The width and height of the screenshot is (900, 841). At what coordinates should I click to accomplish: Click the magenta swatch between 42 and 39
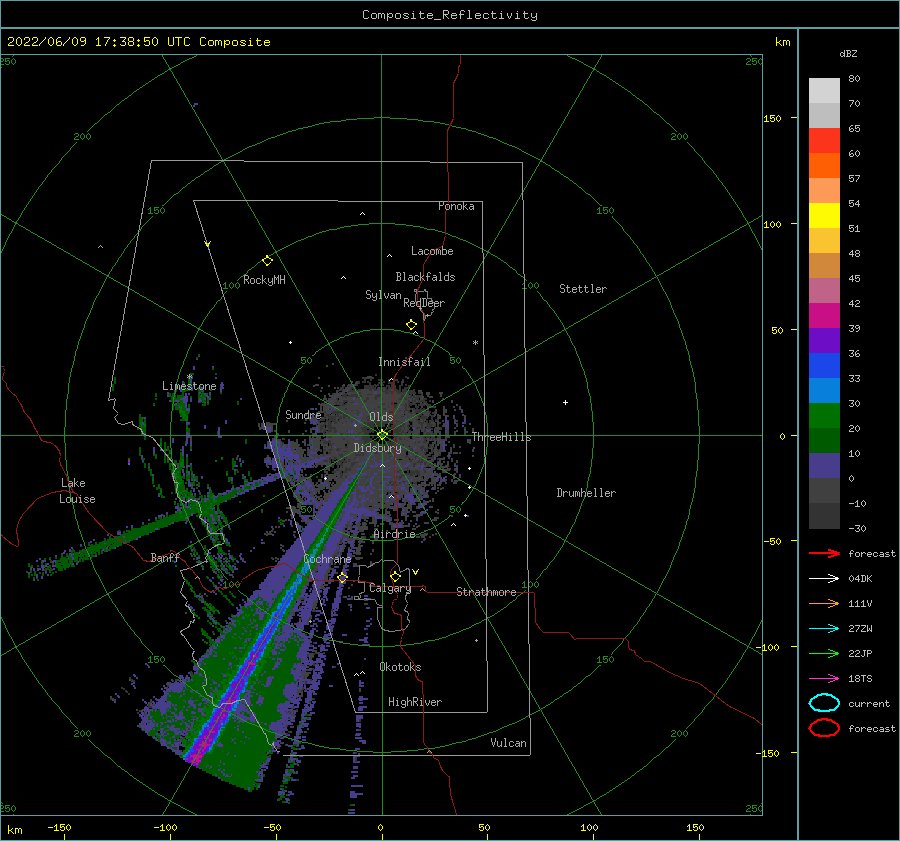(824, 316)
